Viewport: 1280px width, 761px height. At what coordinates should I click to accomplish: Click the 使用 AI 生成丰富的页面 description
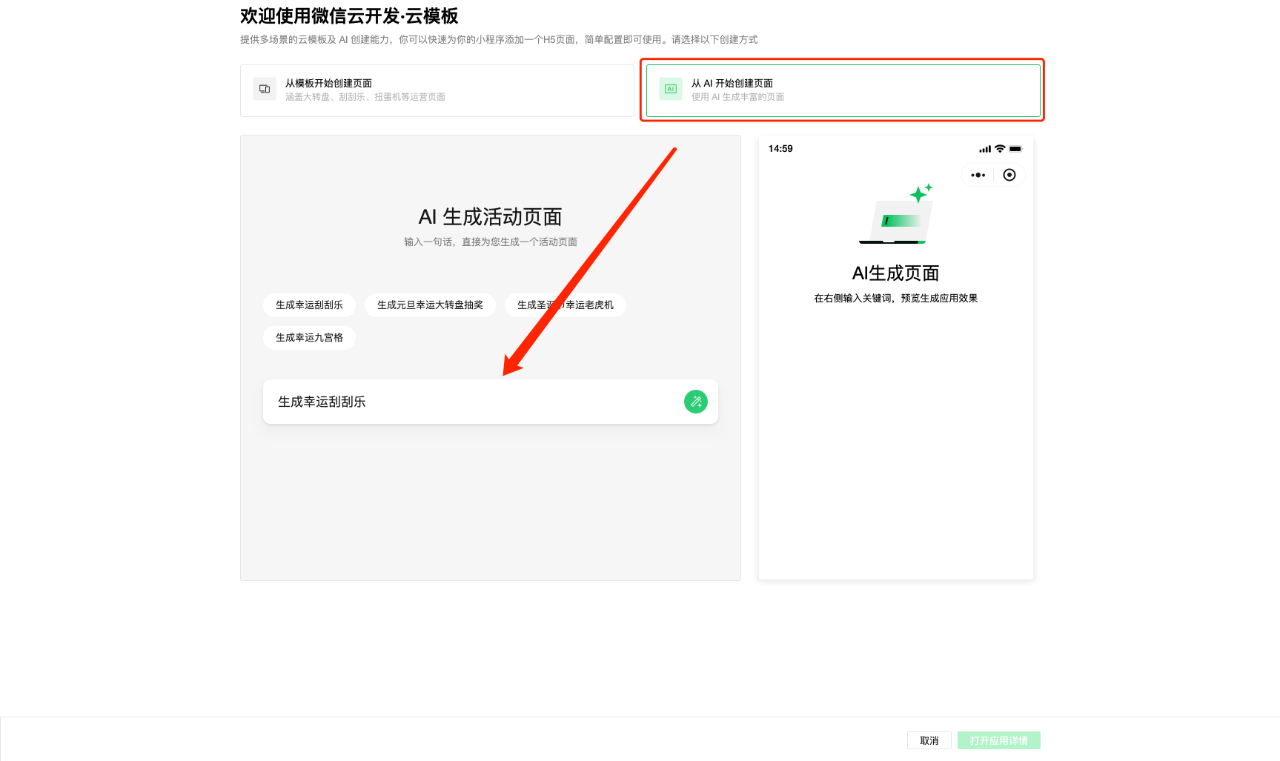(738, 97)
